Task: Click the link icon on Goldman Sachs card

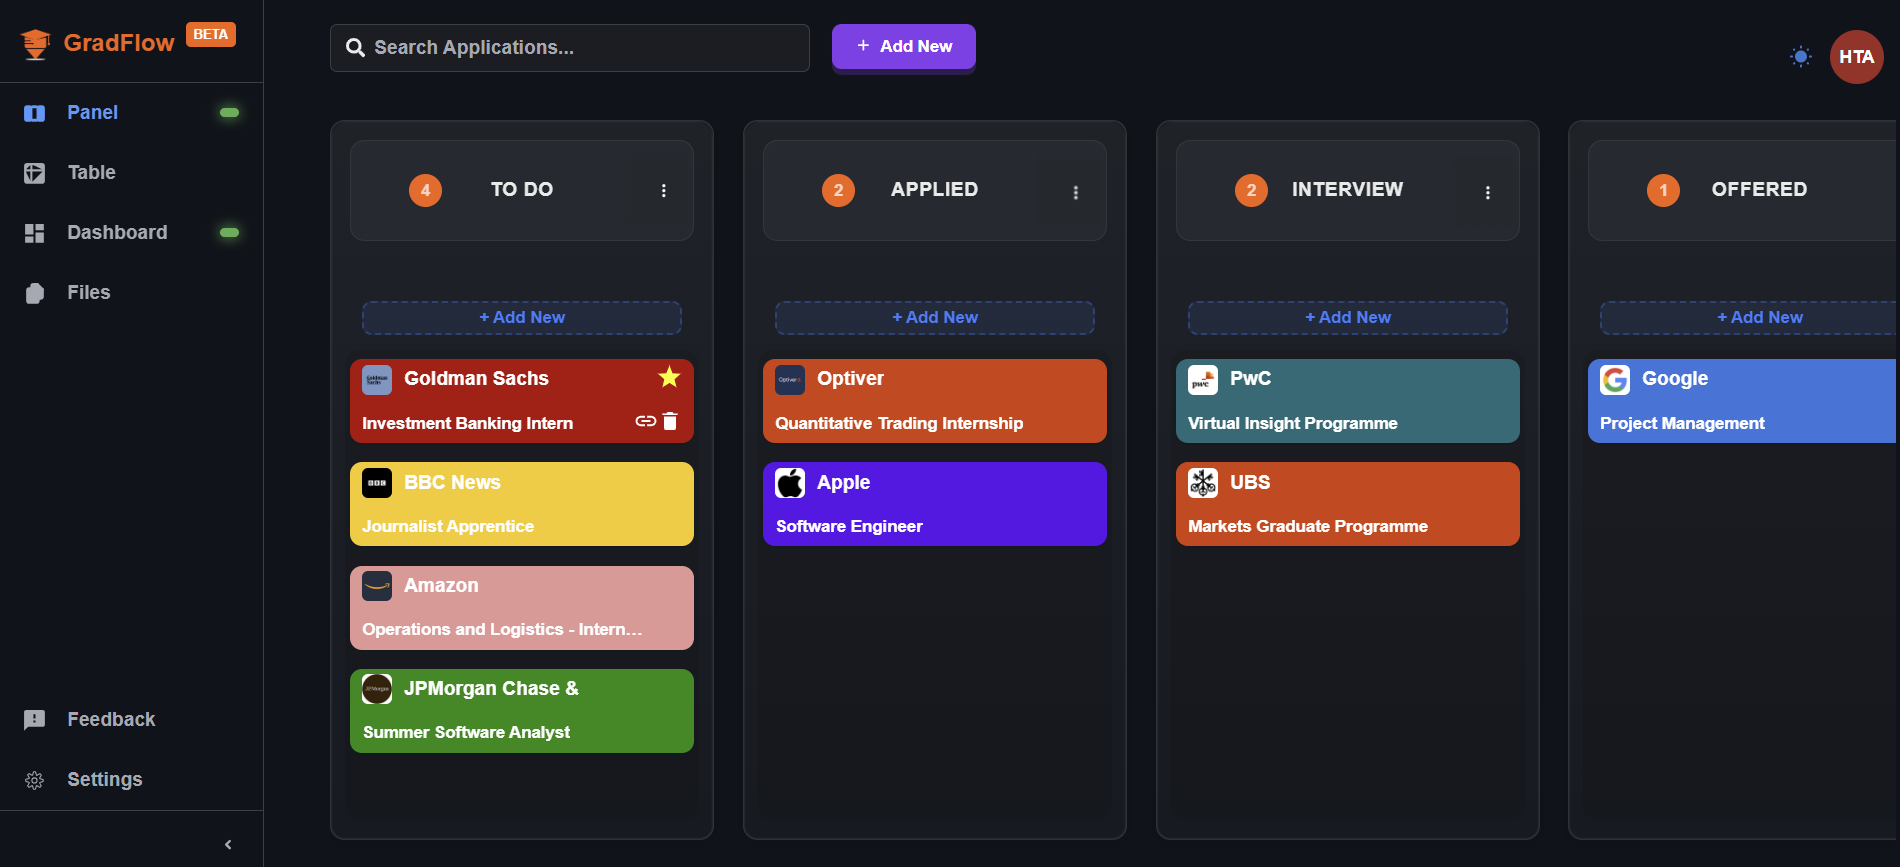Action: click(645, 421)
